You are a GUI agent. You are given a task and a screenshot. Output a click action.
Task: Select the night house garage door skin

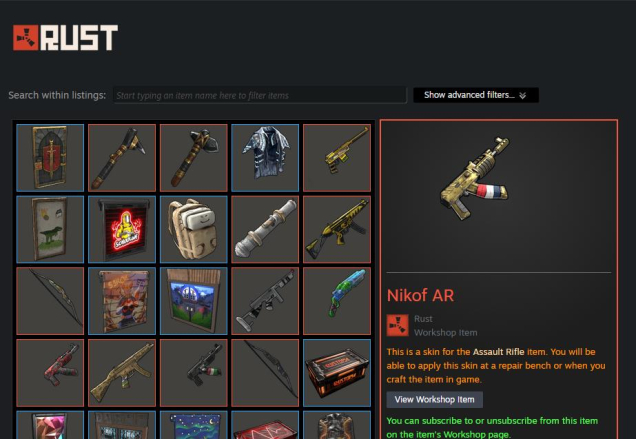click(x=193, y=301)
